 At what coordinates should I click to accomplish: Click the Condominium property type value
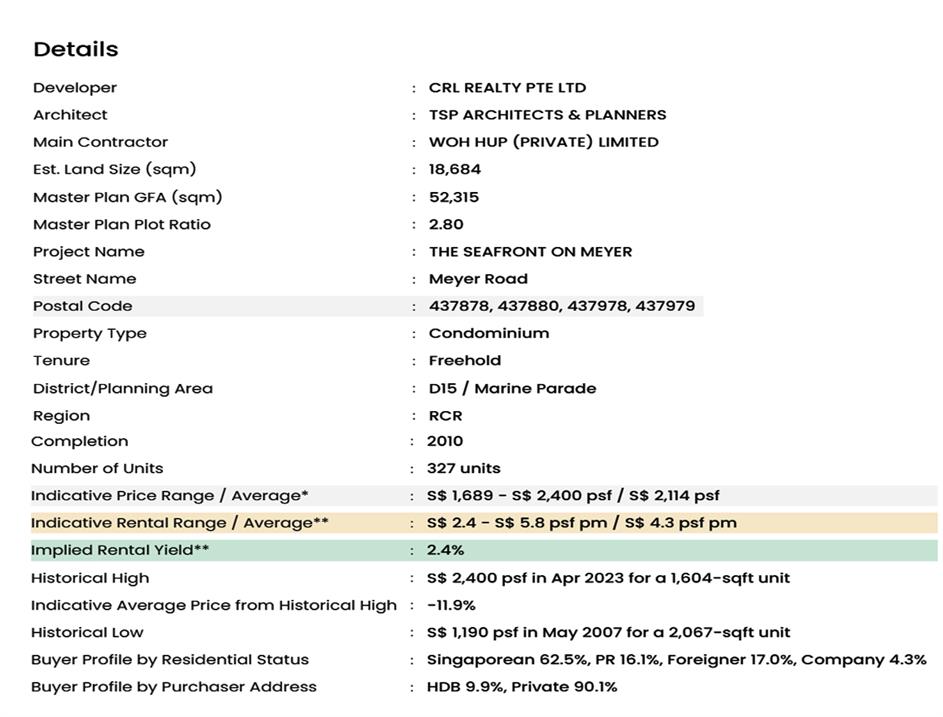click(x=489, y=333)
